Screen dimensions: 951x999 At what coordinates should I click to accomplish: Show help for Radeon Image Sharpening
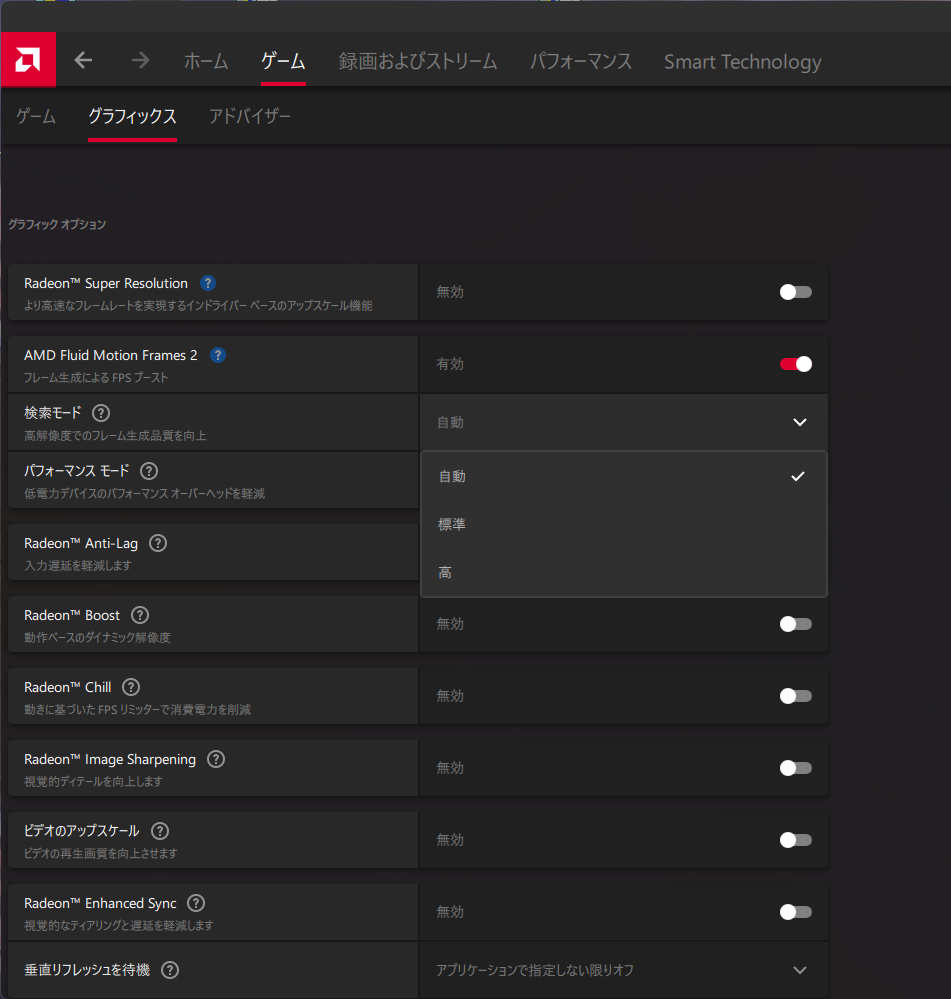(x=217, y=759)
